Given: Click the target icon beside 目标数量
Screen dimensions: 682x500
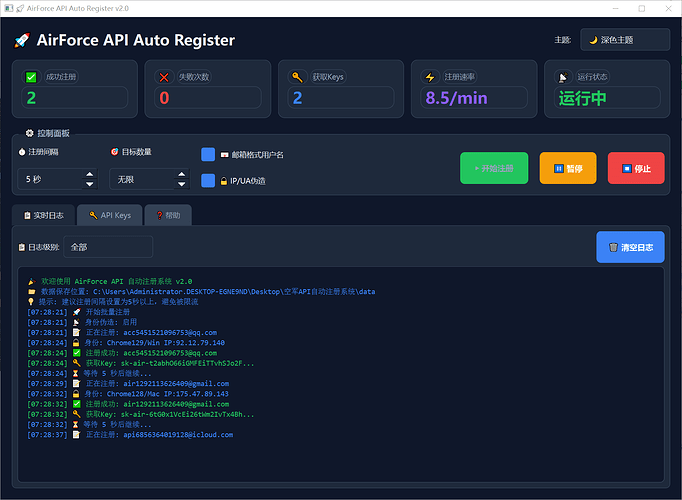Looking at the screenshot, I should click(114, 152).
